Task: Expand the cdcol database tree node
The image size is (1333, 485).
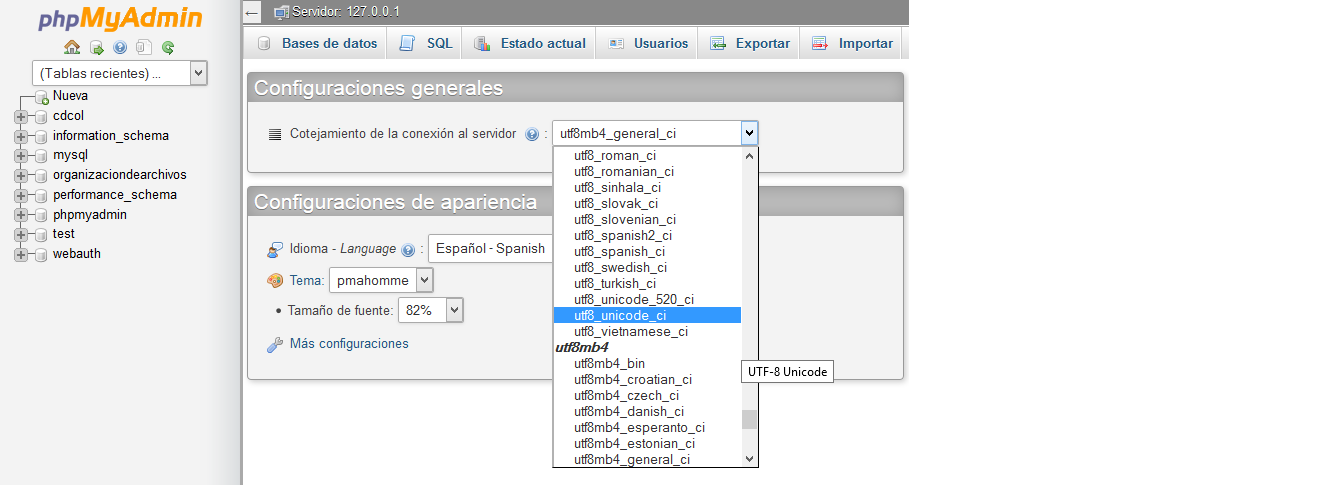Action: click(x=21, y=116)
